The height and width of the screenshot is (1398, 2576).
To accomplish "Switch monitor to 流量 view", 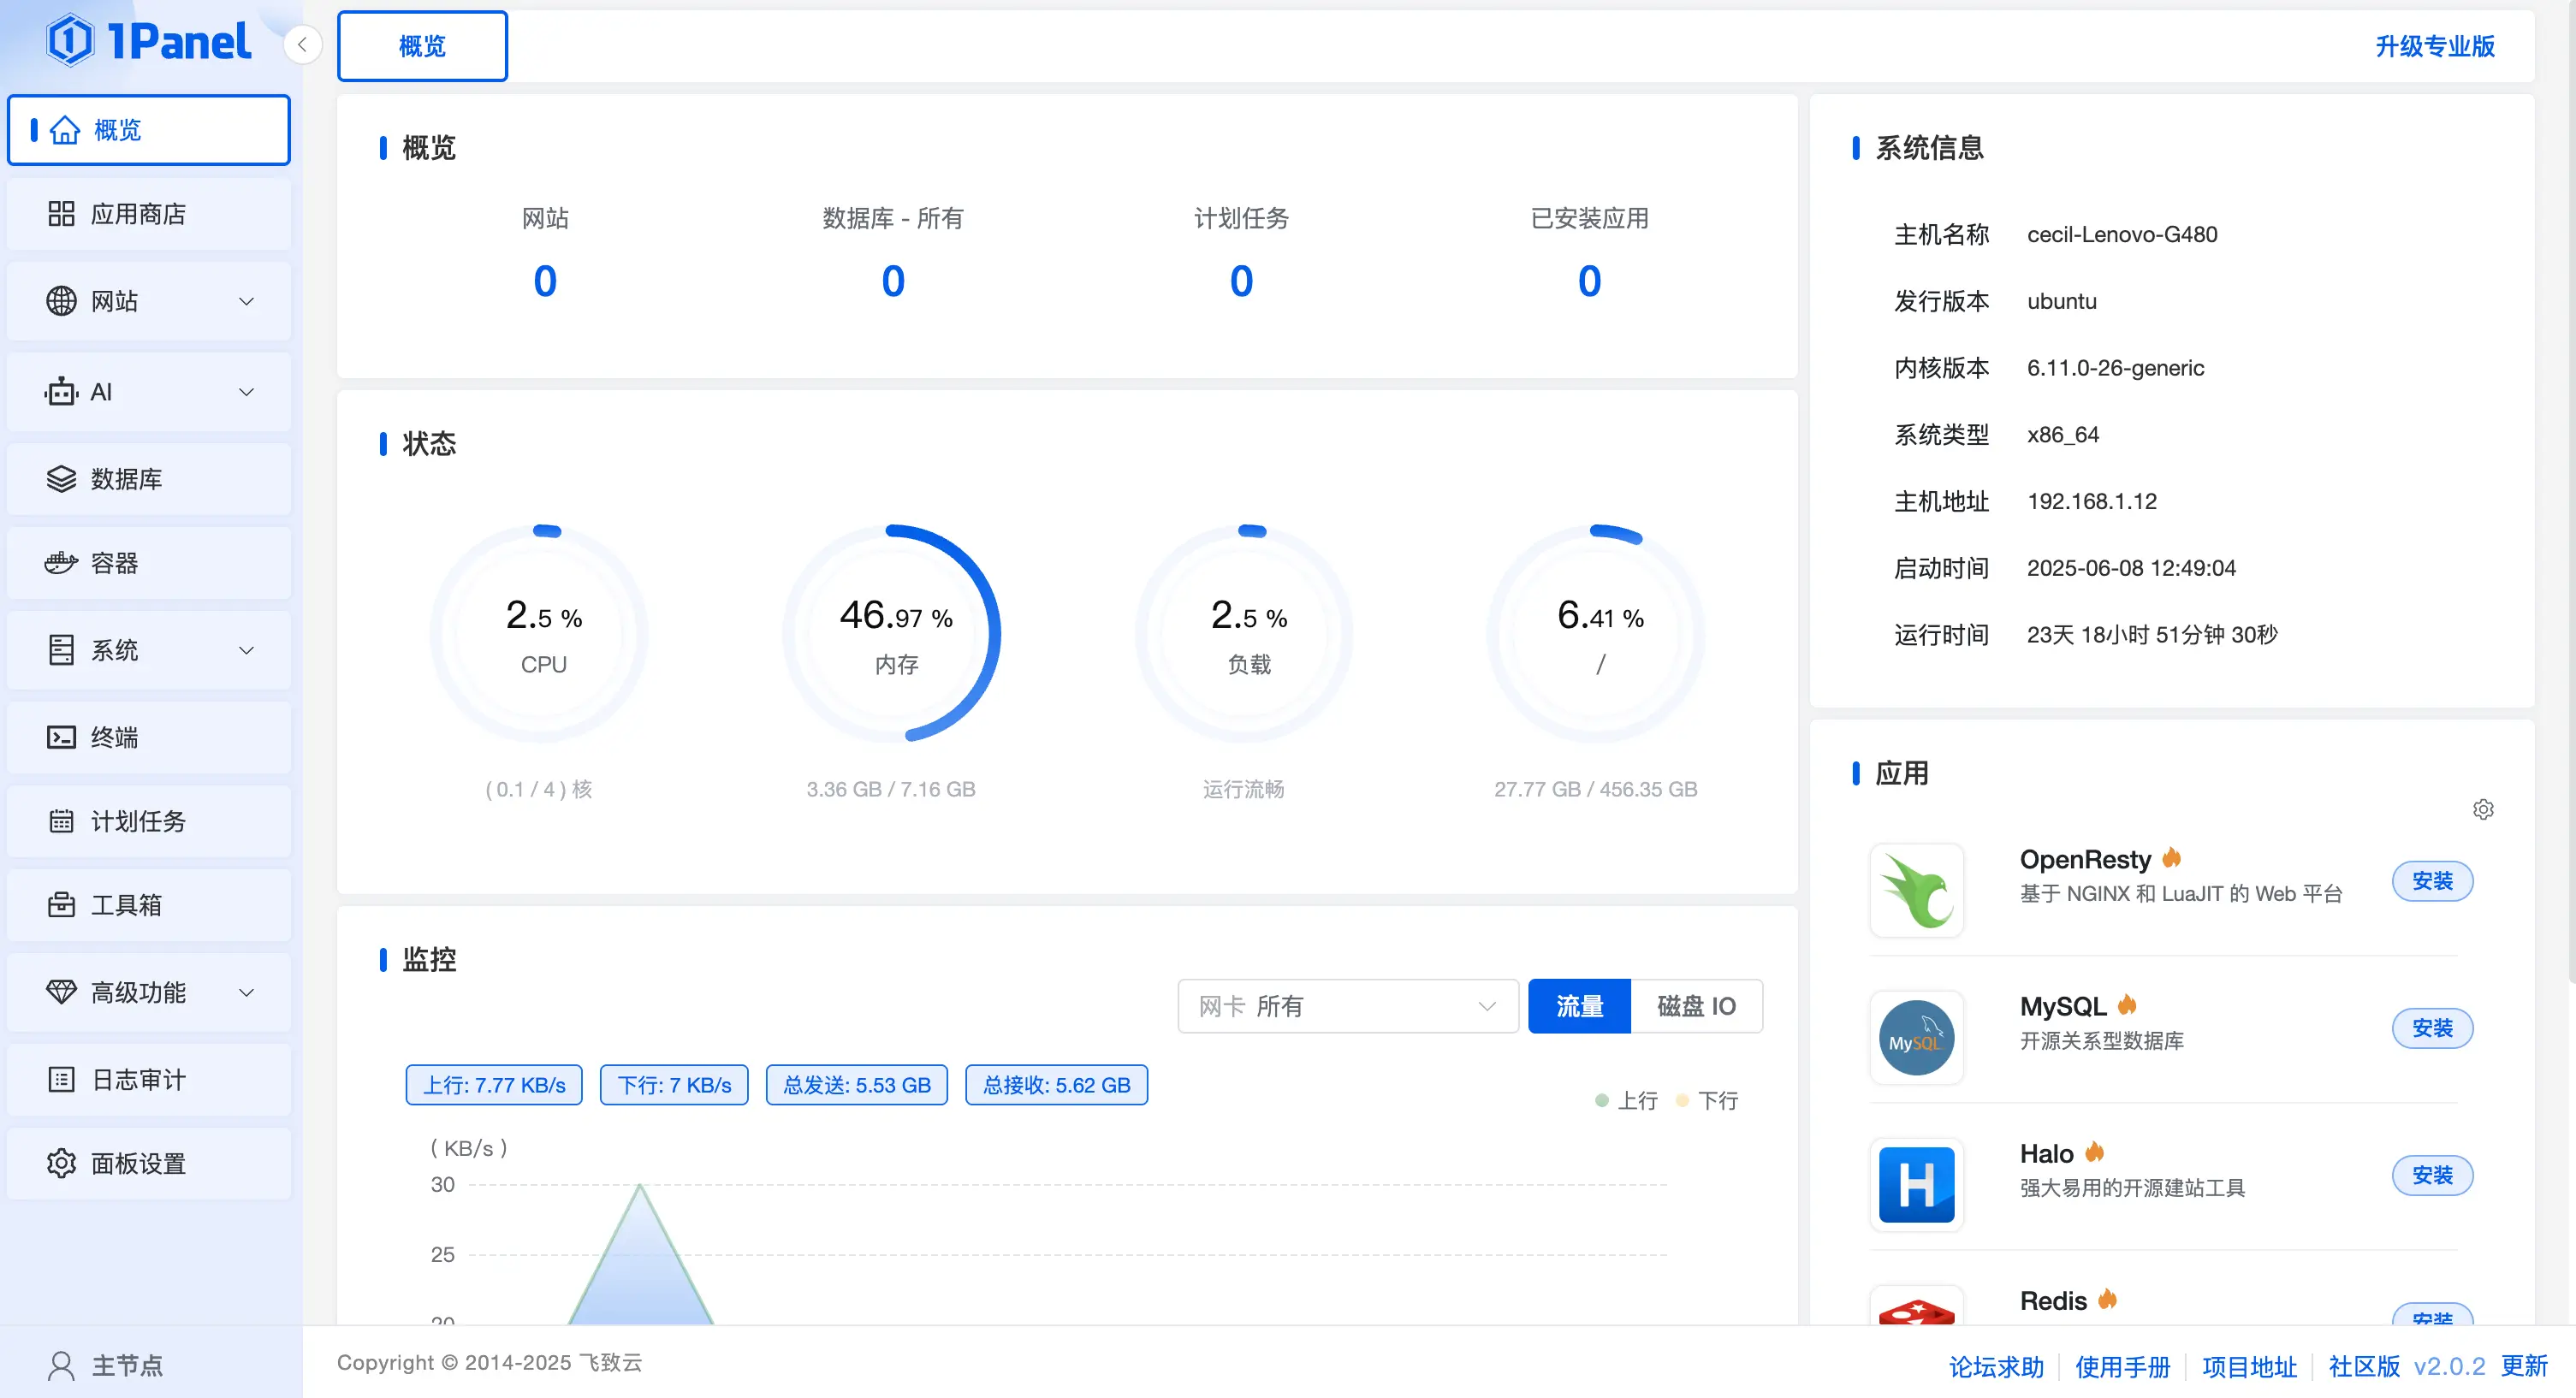I will [x=1579, y=1006].
